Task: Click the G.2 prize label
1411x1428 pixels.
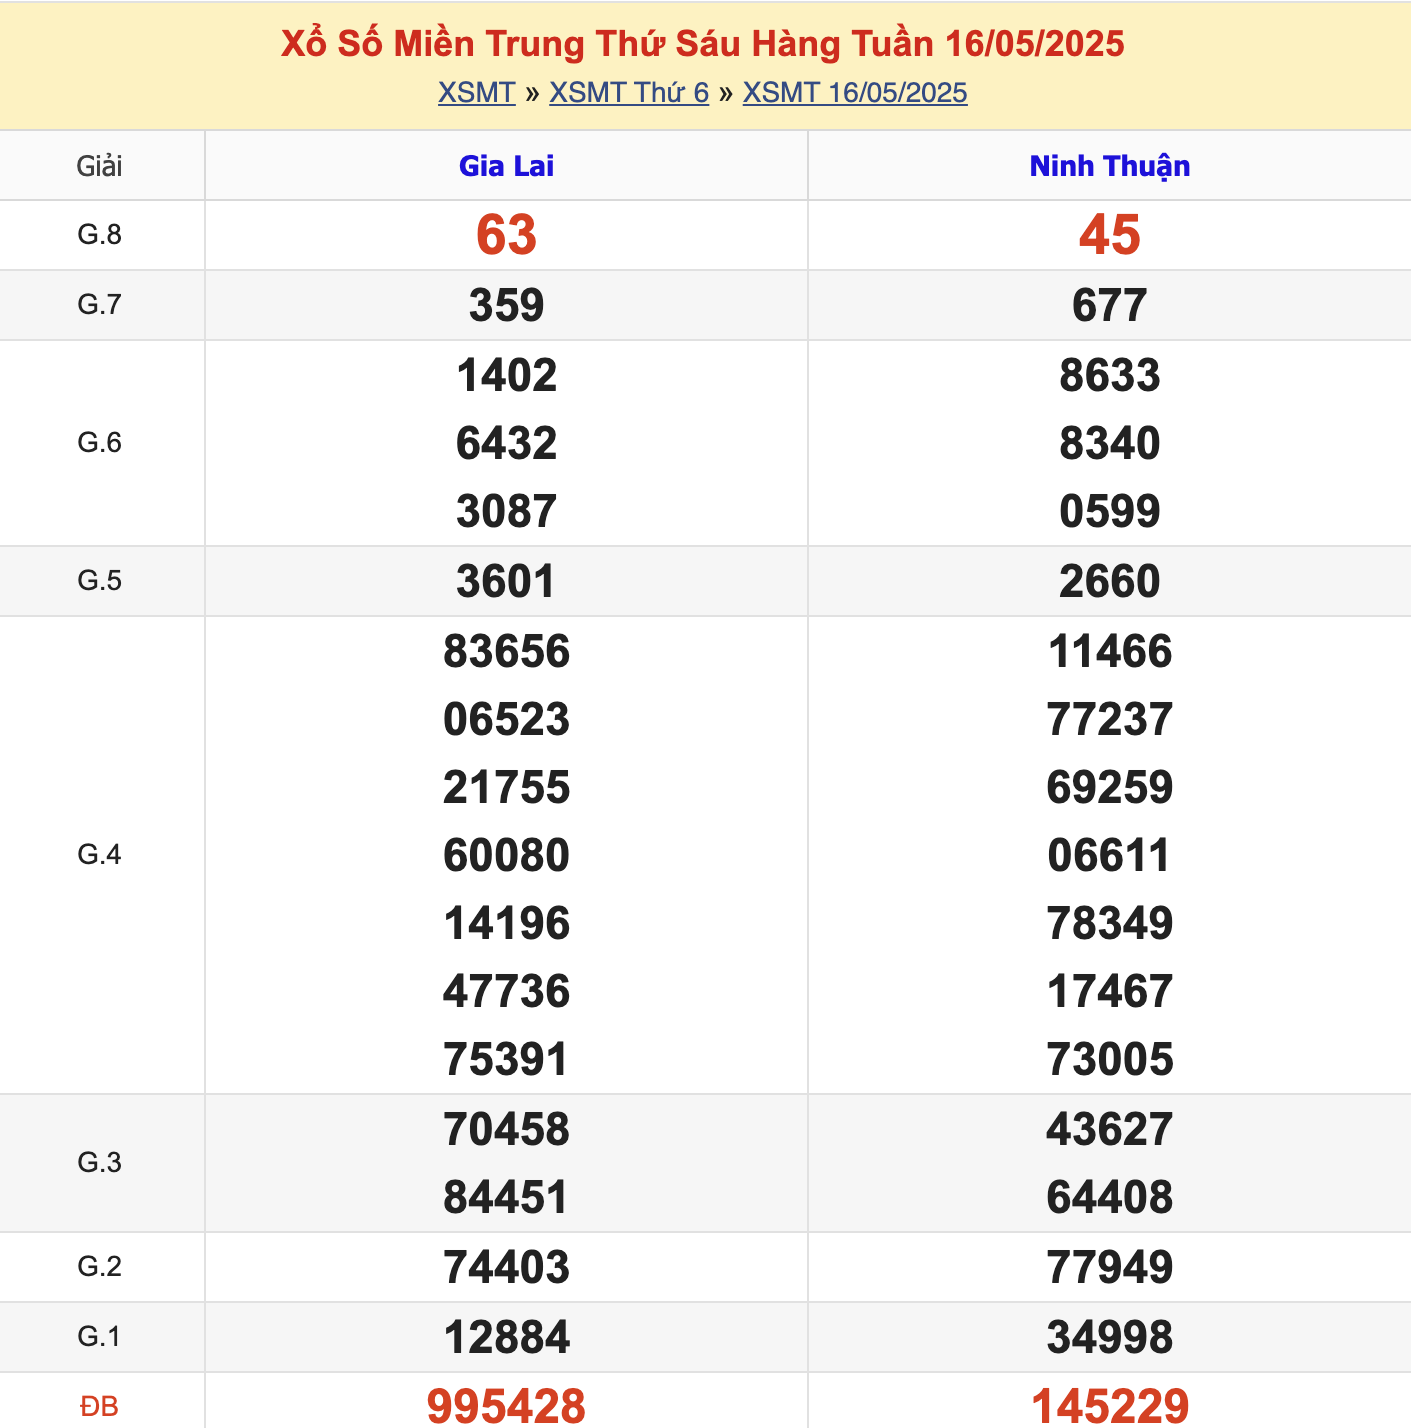Action: [x=100, y=1267]
